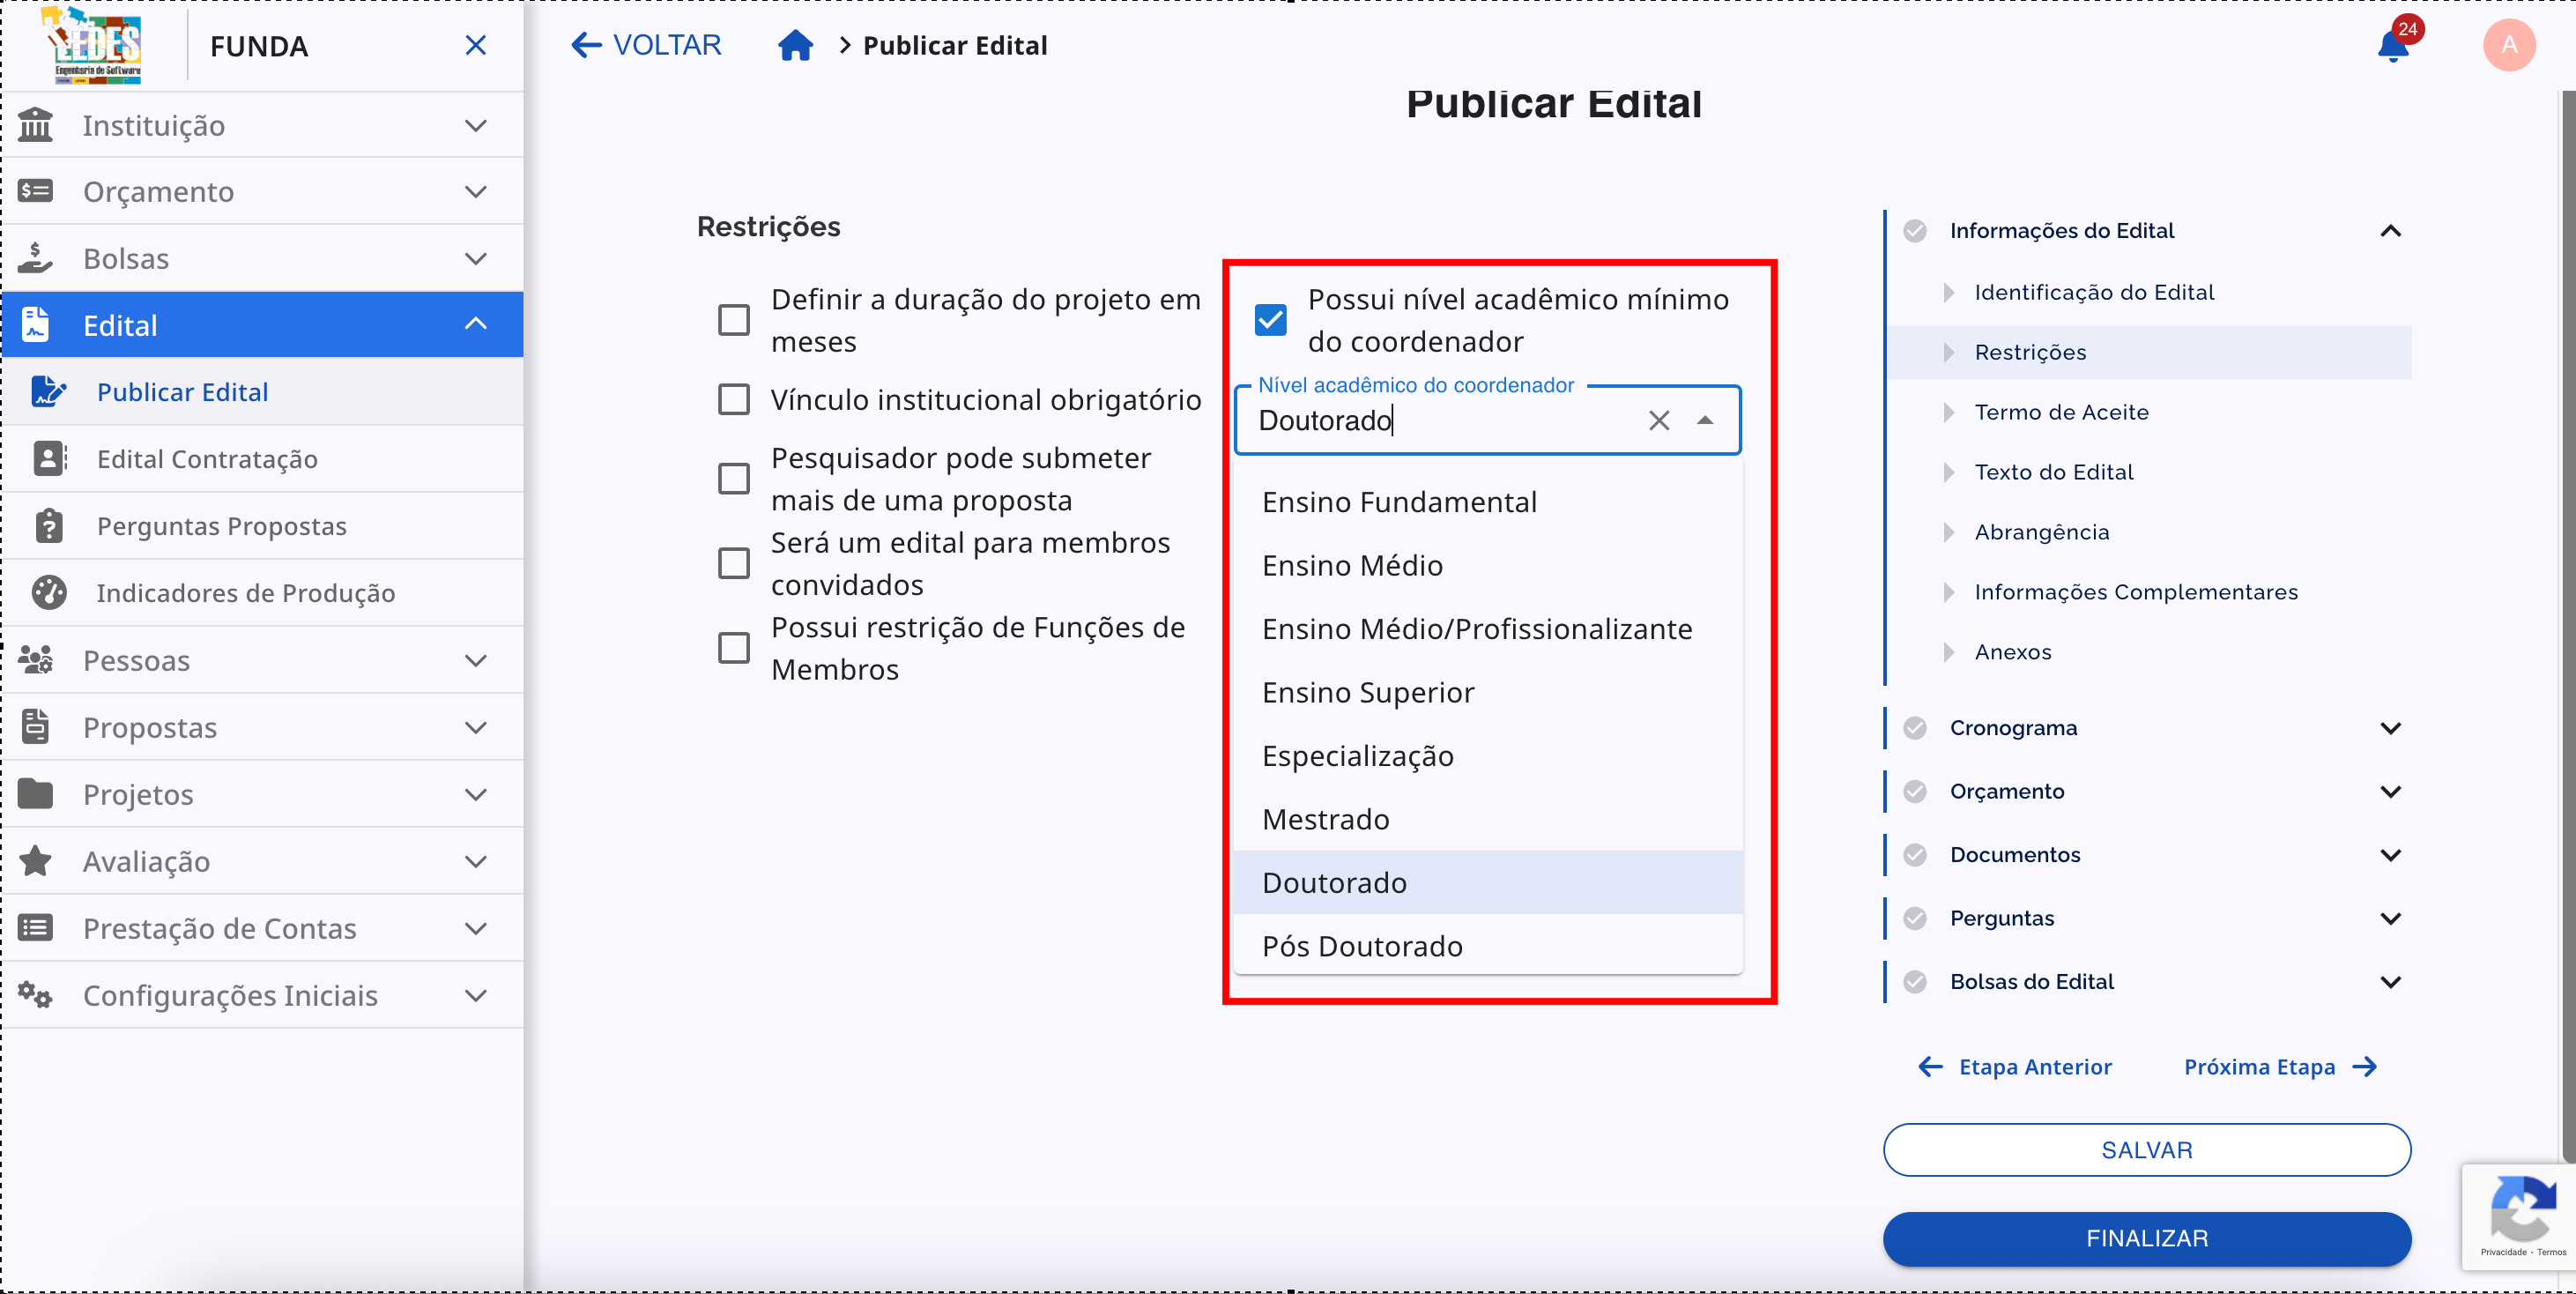Open the Orçamento section icon
Image resolution: width=2576 pixels, height=1294 pixels.
click(x=37, y=190)
